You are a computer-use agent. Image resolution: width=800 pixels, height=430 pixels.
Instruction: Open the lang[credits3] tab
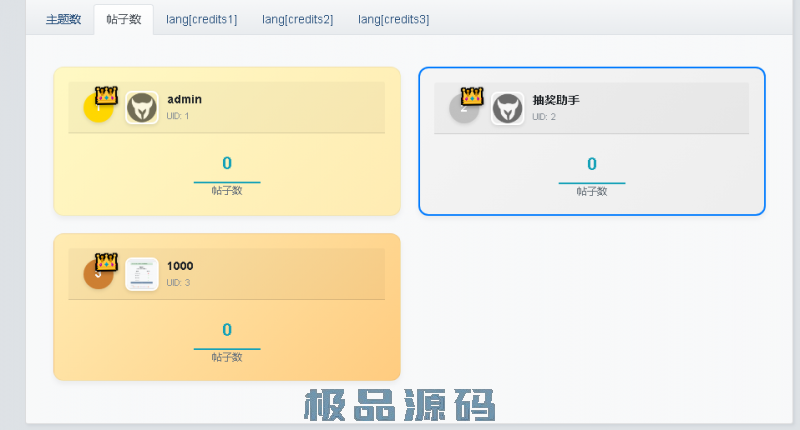tap(393, 19)
